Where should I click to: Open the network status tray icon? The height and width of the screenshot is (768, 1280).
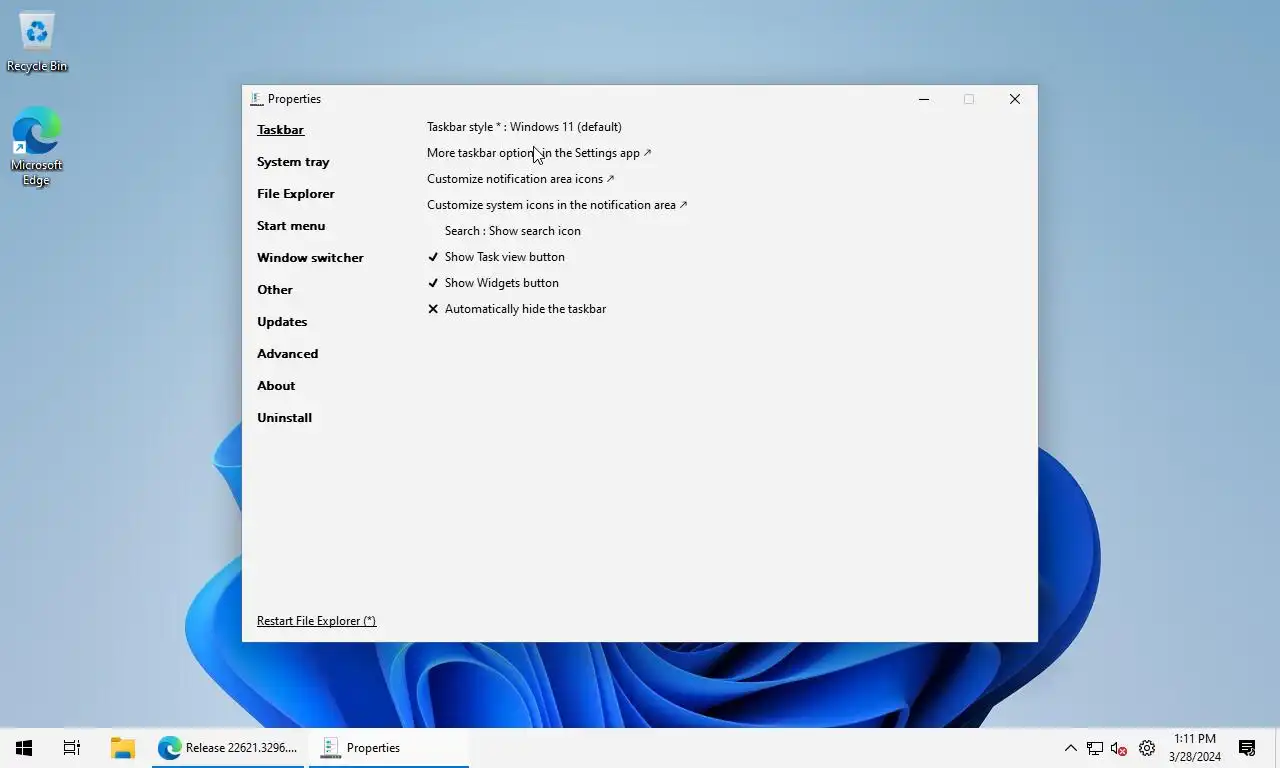[x=1095, y=748]
